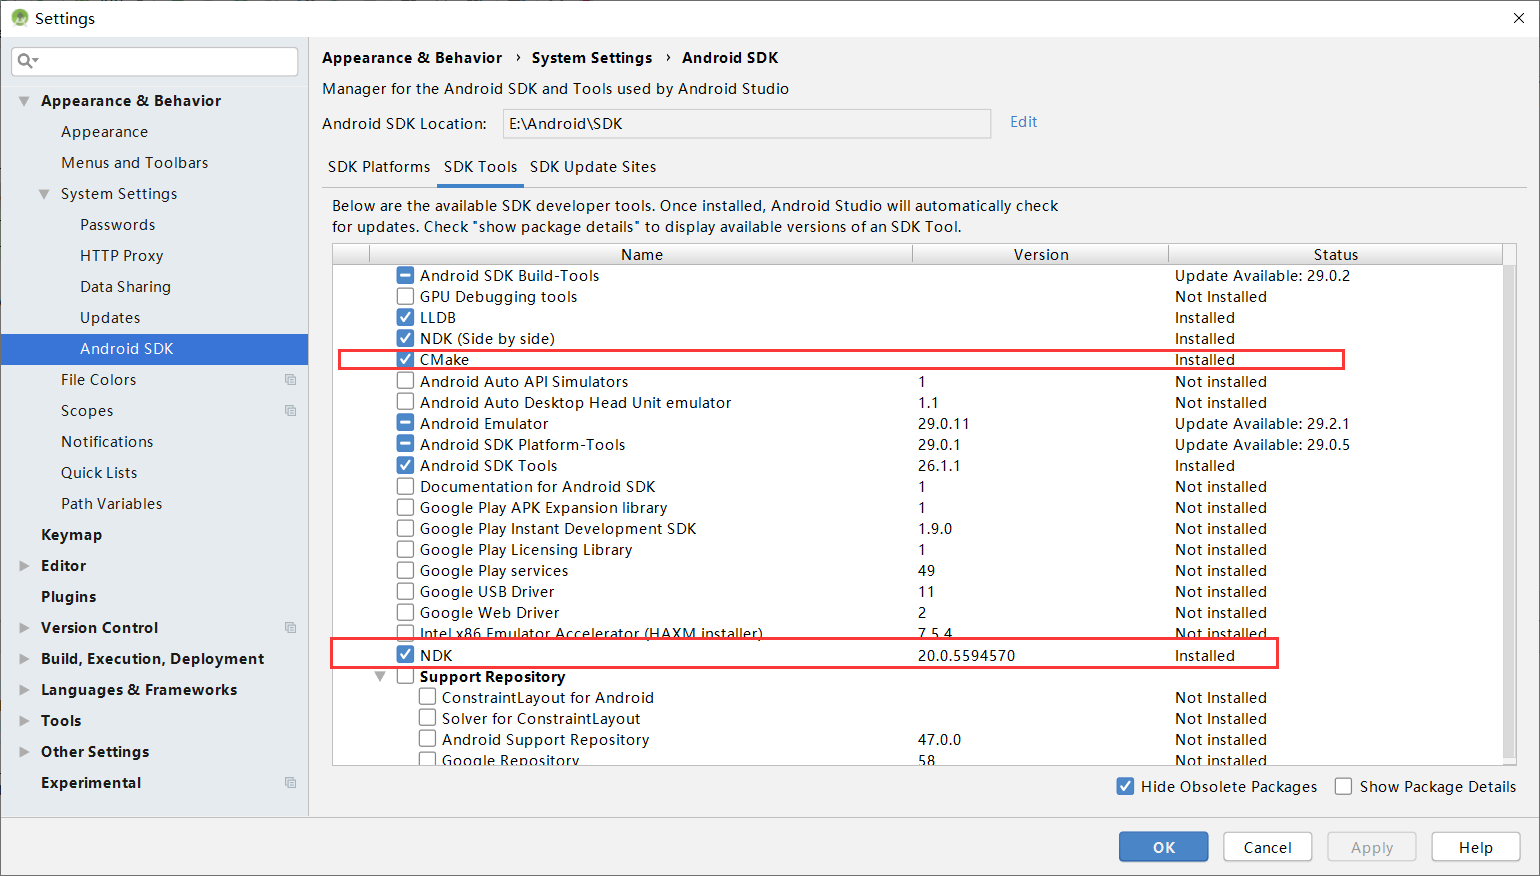Open the Appearance settings page

click(x=104, y=132)
